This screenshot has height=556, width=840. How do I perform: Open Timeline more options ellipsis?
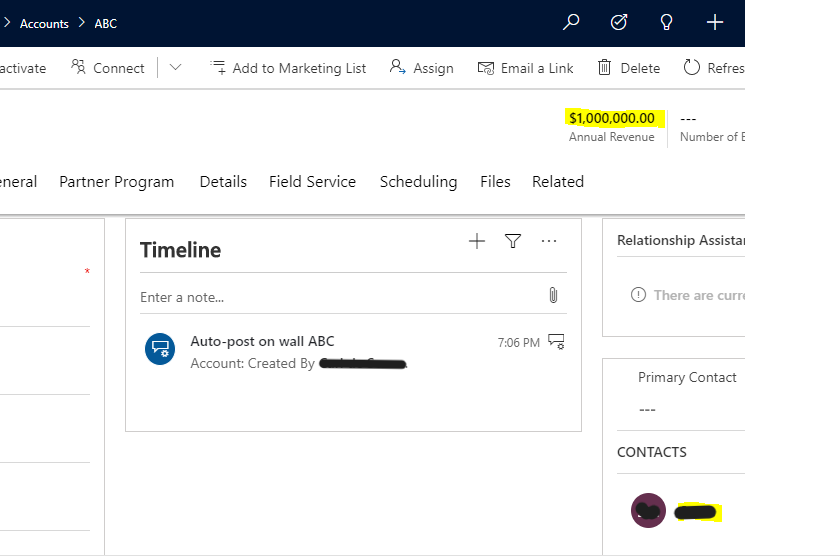[x=549, y=241]
